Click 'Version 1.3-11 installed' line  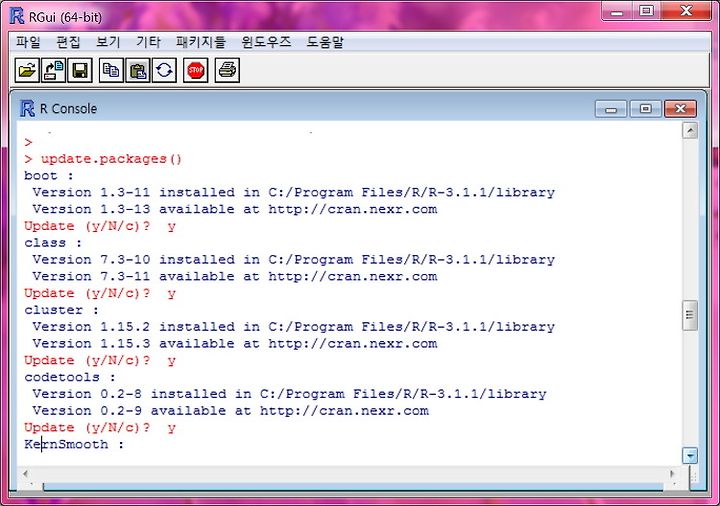tap(293, 192)
